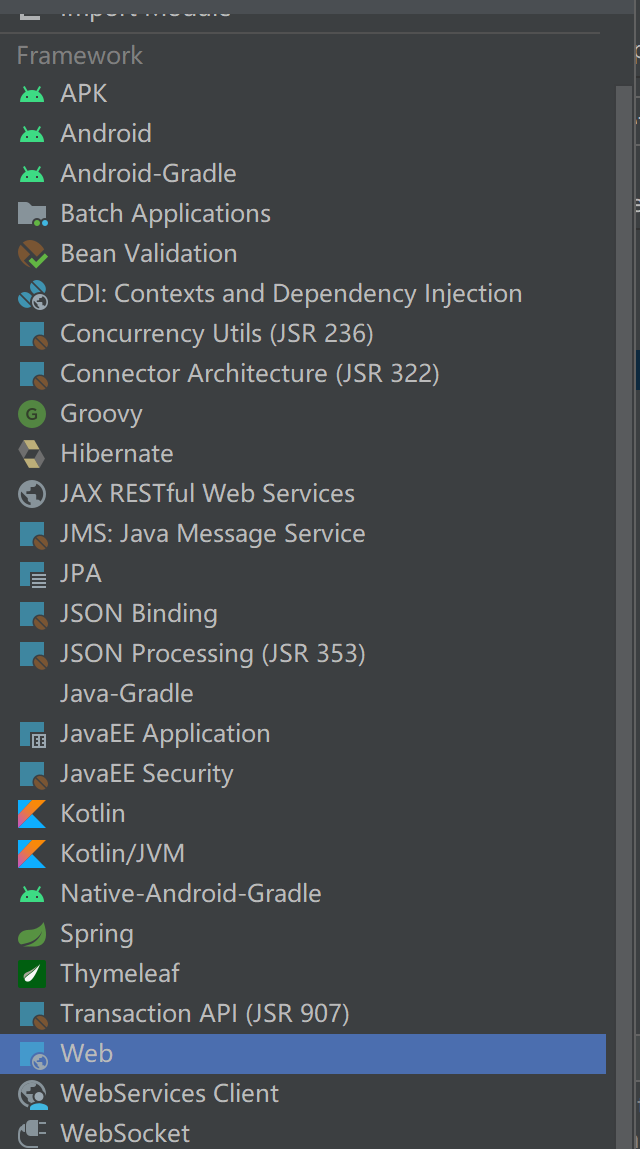Image resolution: width=640 pixels, height=1149 pixels.
Task: Choose the Spring framework
Action: pyautogui.click(x=303, y=934)
